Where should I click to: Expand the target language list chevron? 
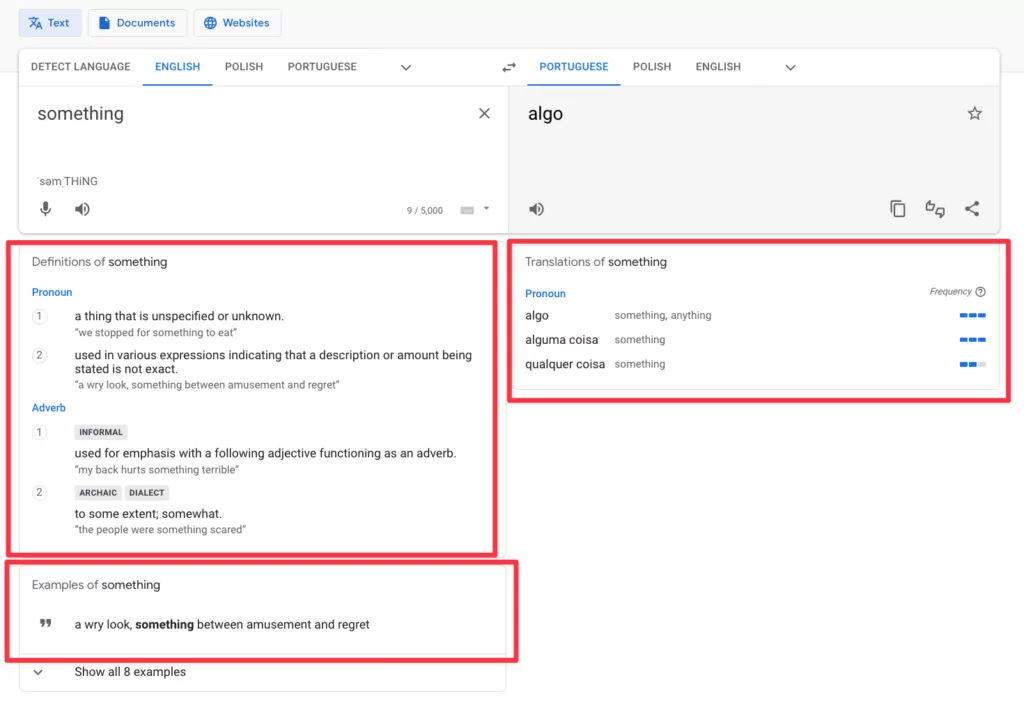[790, 67]
